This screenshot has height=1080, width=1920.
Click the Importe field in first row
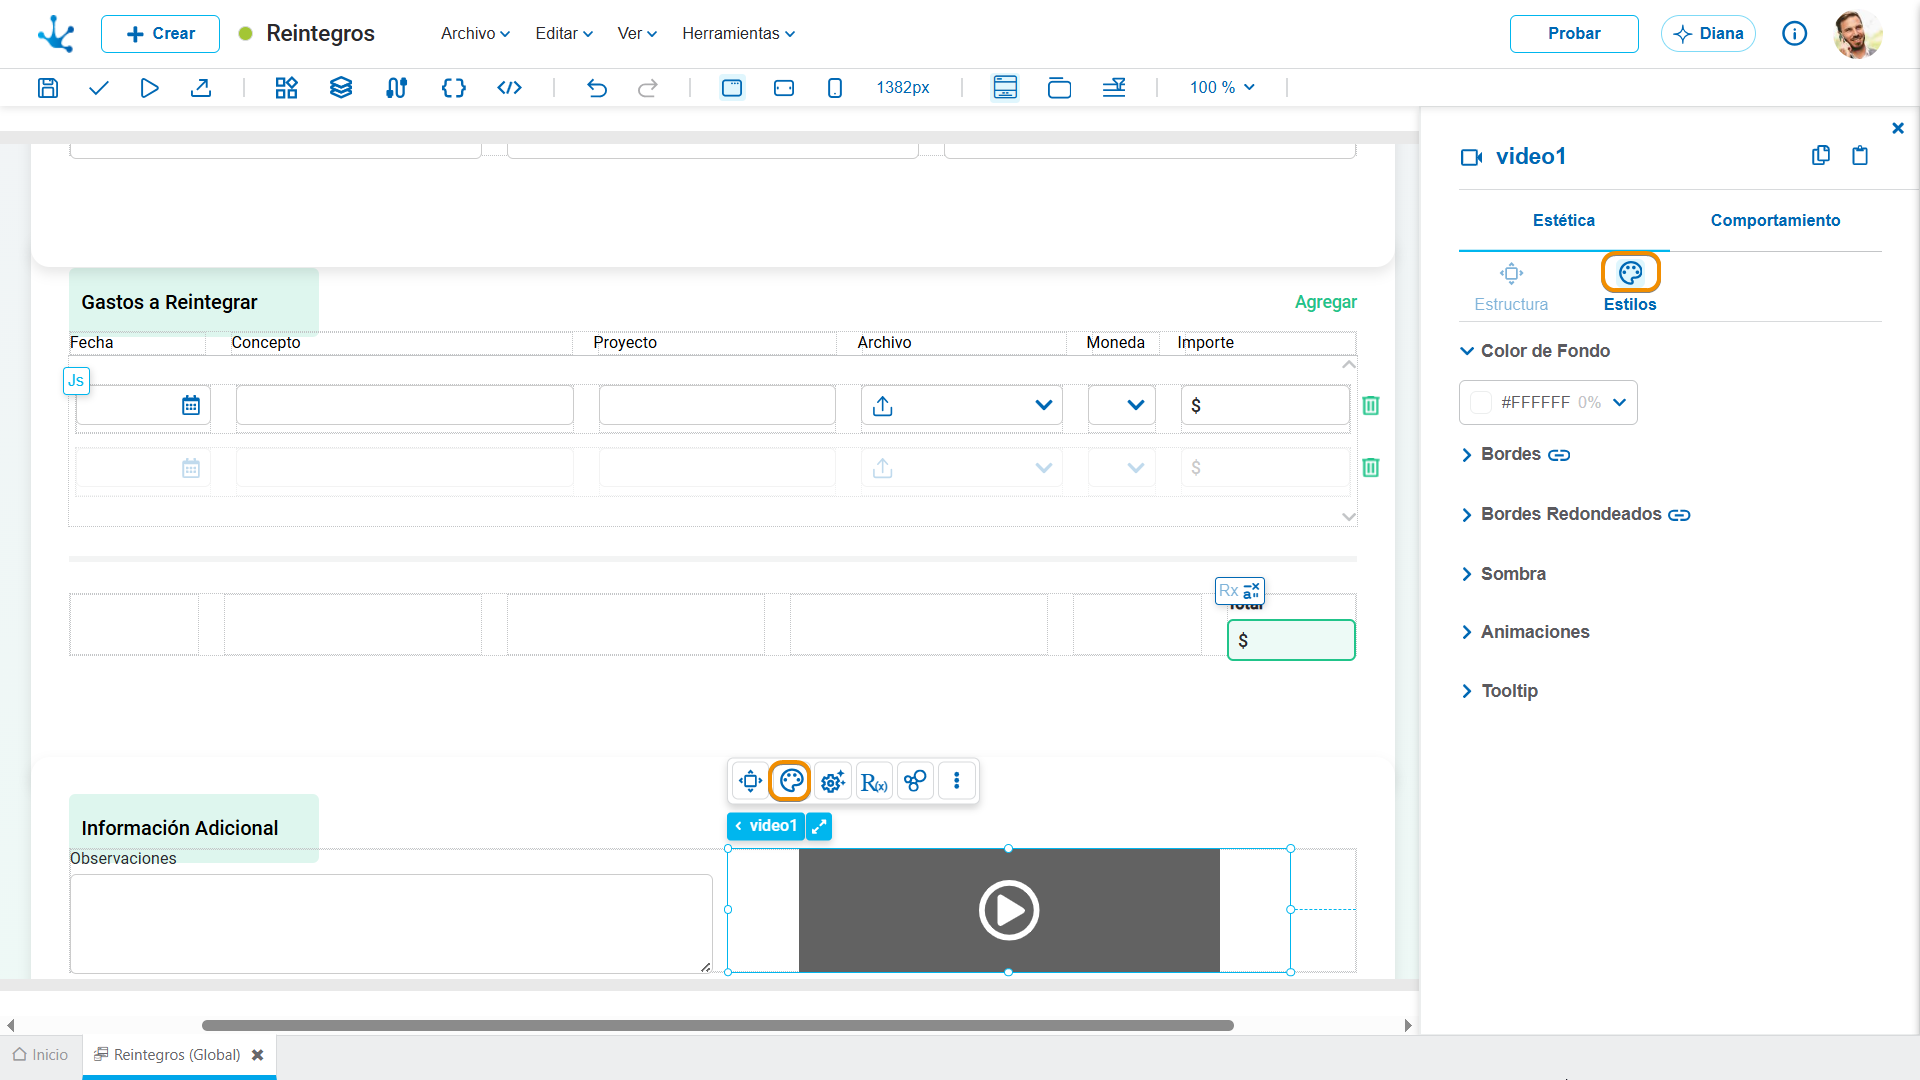[x=1265, y=405]
